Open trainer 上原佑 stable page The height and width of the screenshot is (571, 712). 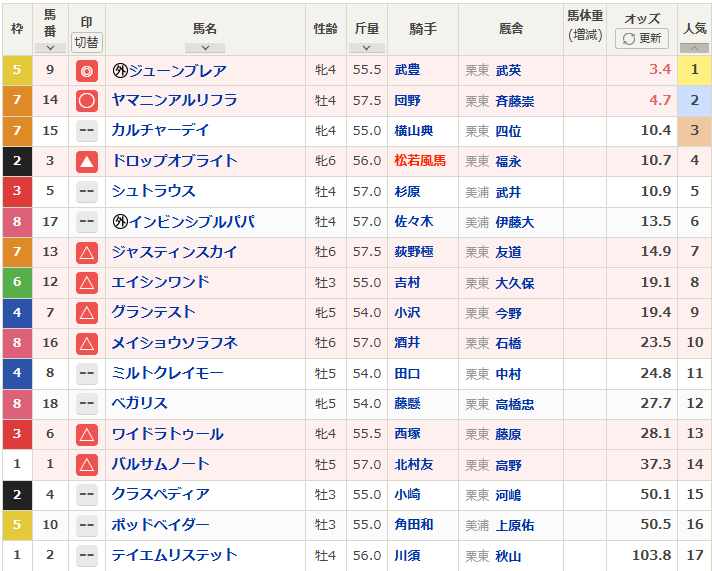514,526
